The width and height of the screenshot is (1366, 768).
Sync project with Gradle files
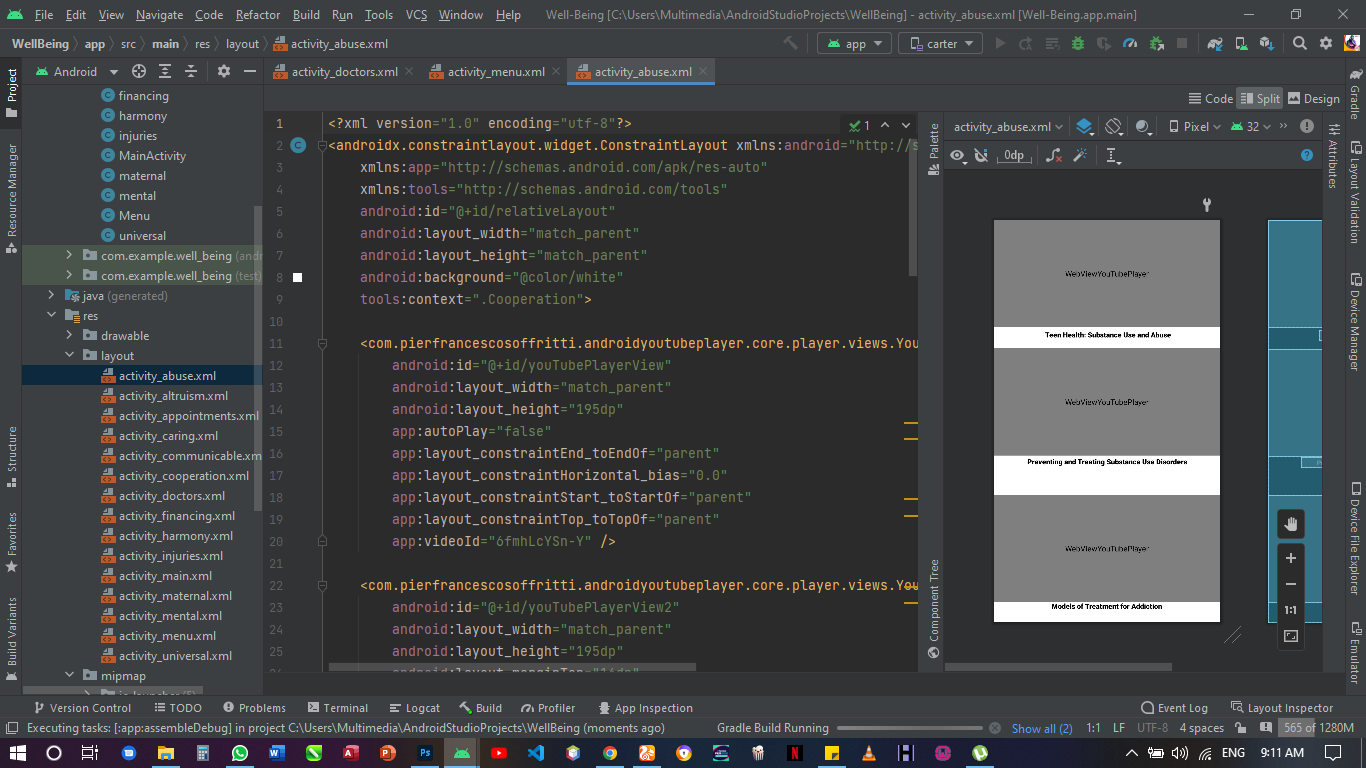(1215, 44)
